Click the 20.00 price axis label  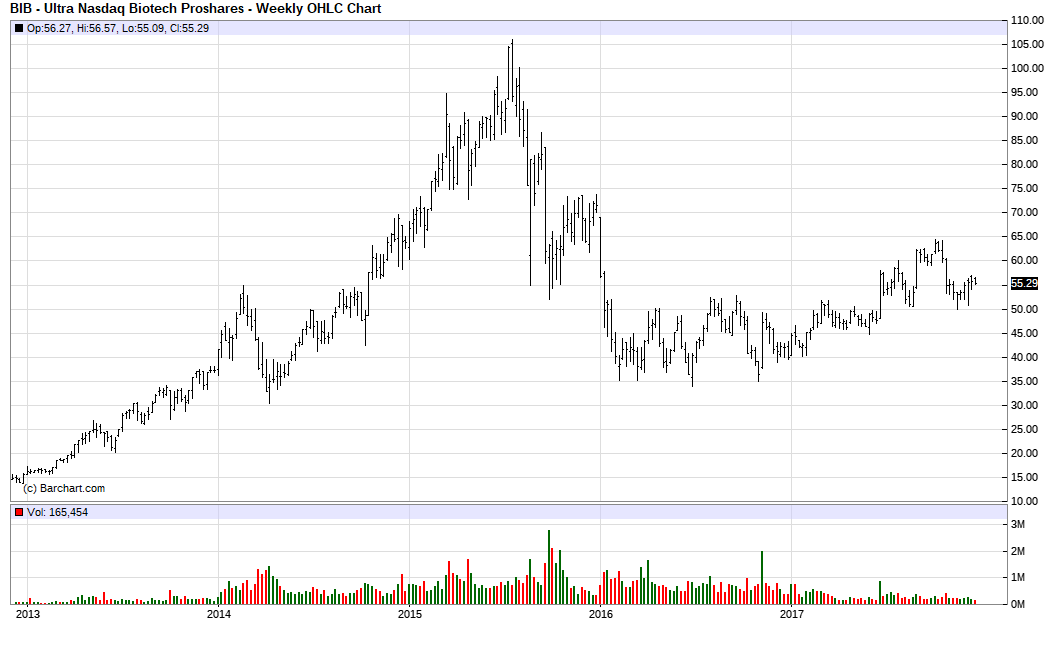pos(1024,454)
